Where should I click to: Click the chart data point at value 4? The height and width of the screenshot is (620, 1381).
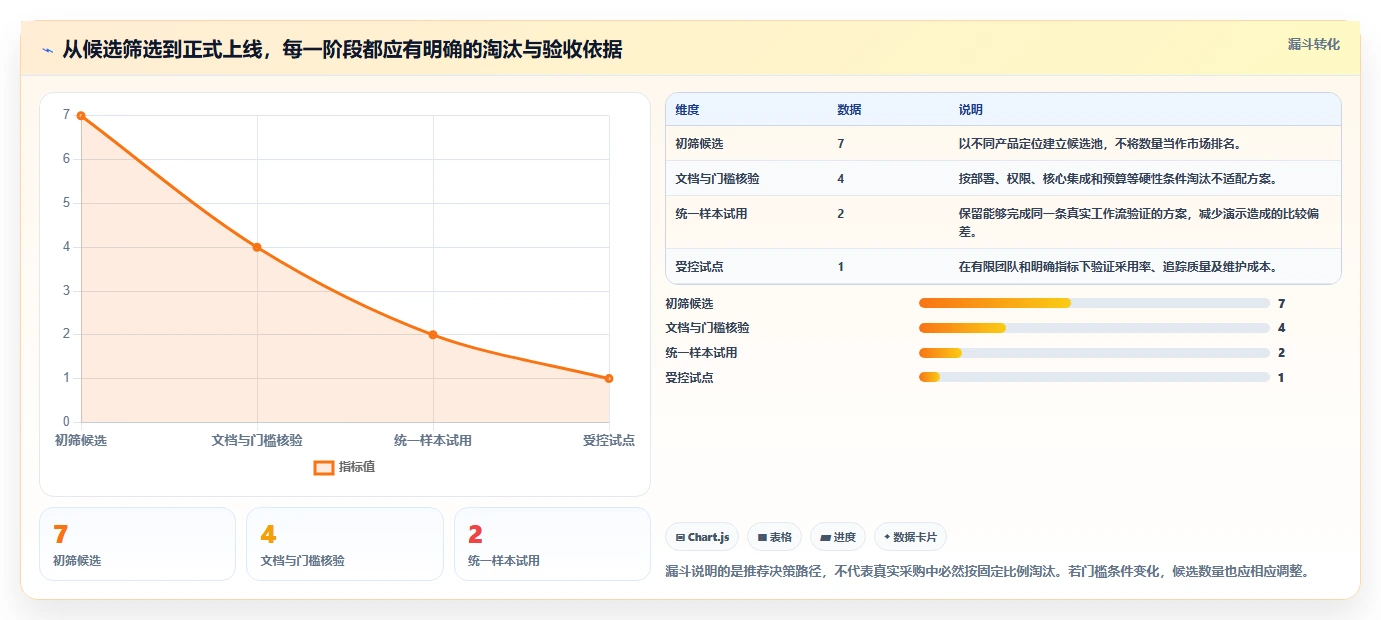(x=257, y=247)
